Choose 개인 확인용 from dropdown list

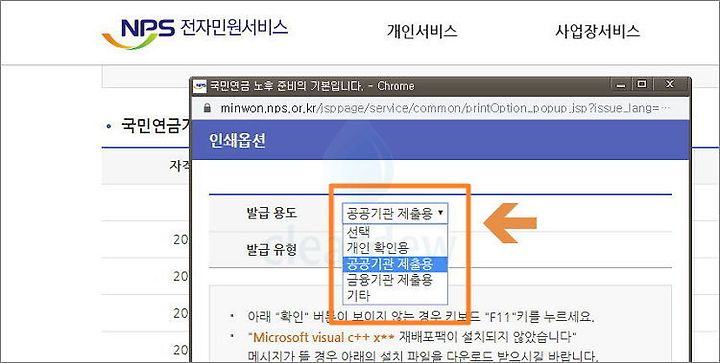click(395, 248)
